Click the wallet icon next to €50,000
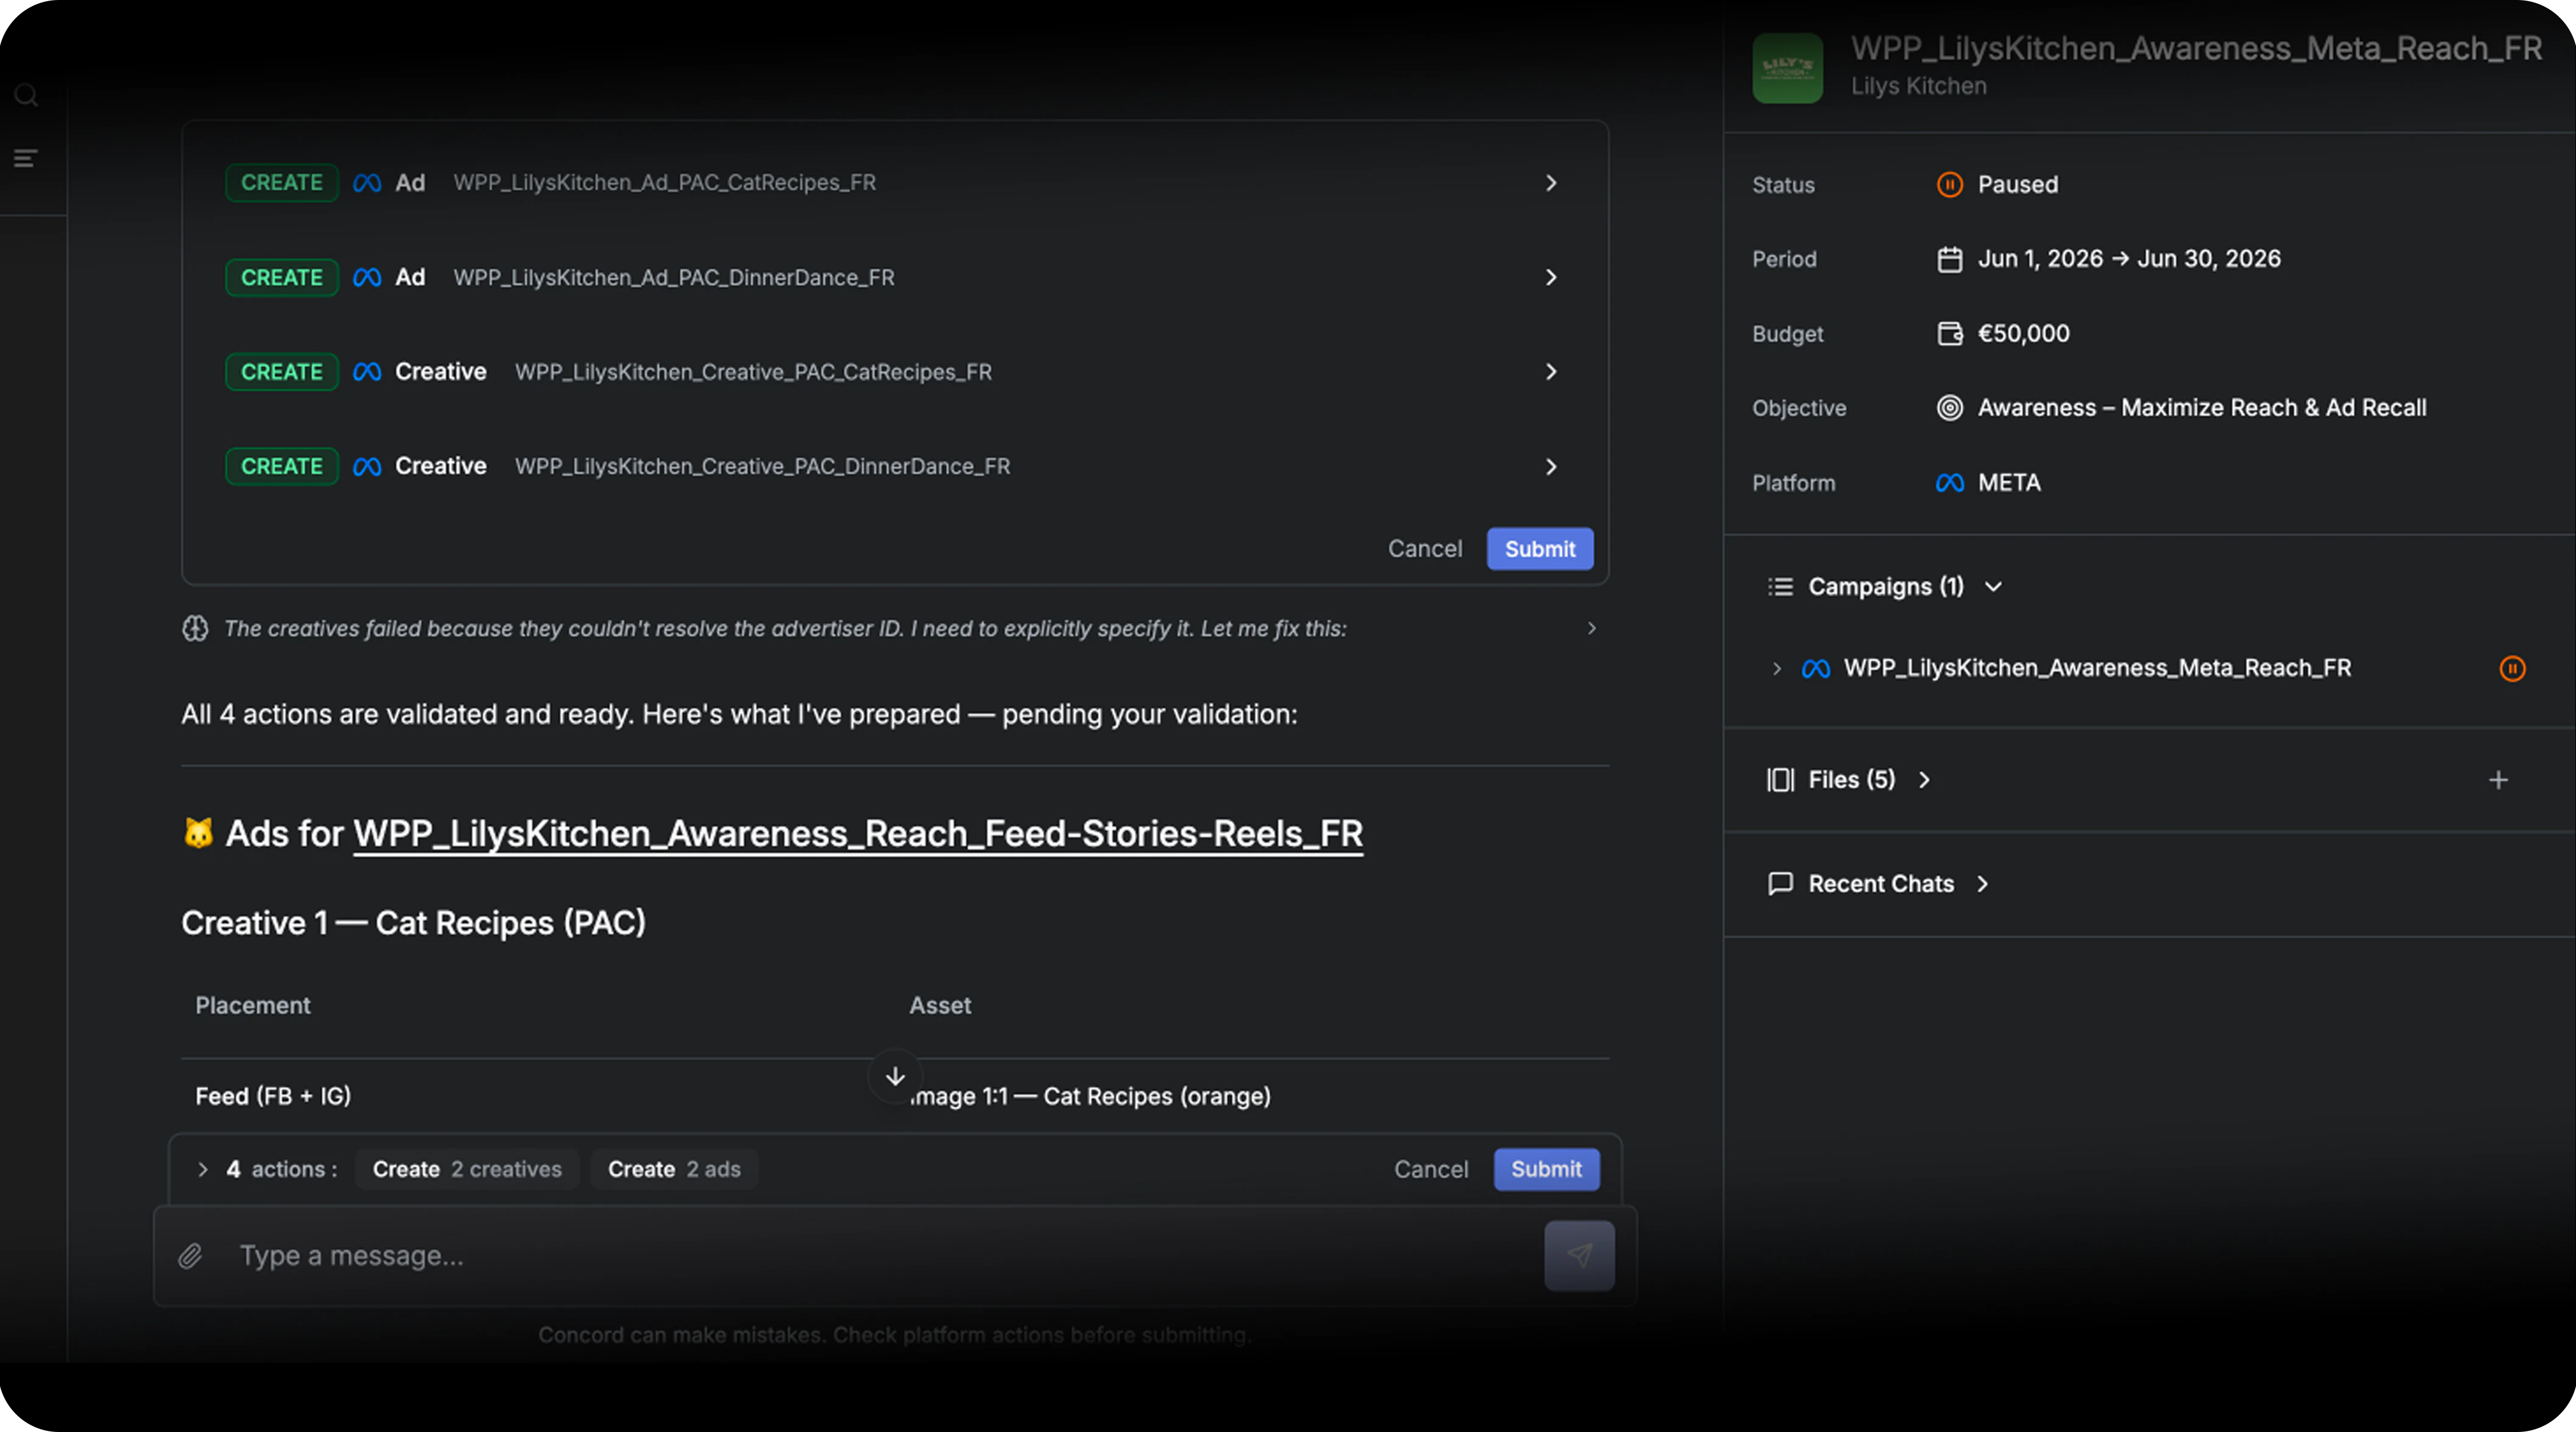Image resolution: width=2576 pixels, height=1432 pixels. (1950, 334)
